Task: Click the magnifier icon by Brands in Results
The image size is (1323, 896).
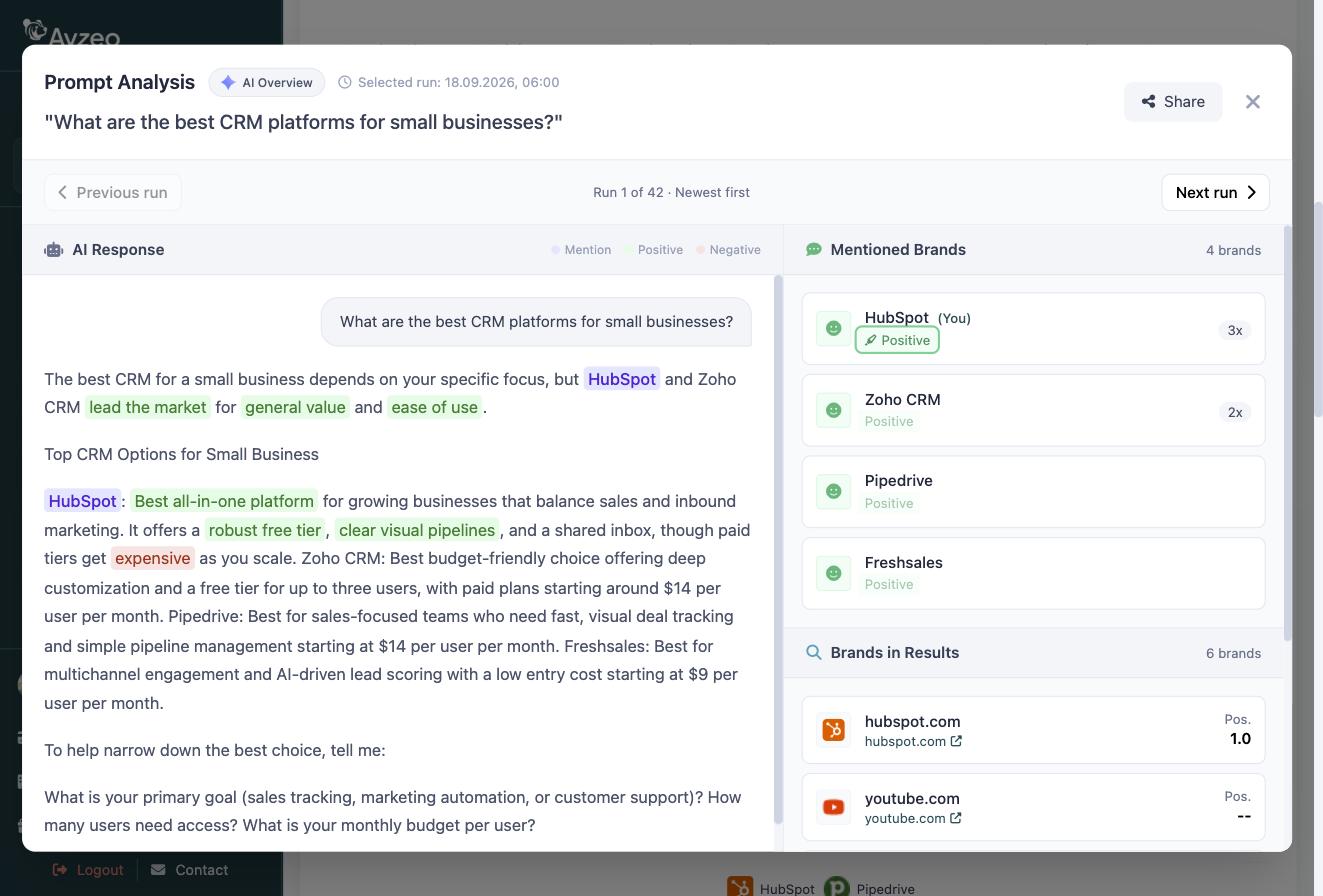Action: 814,652
